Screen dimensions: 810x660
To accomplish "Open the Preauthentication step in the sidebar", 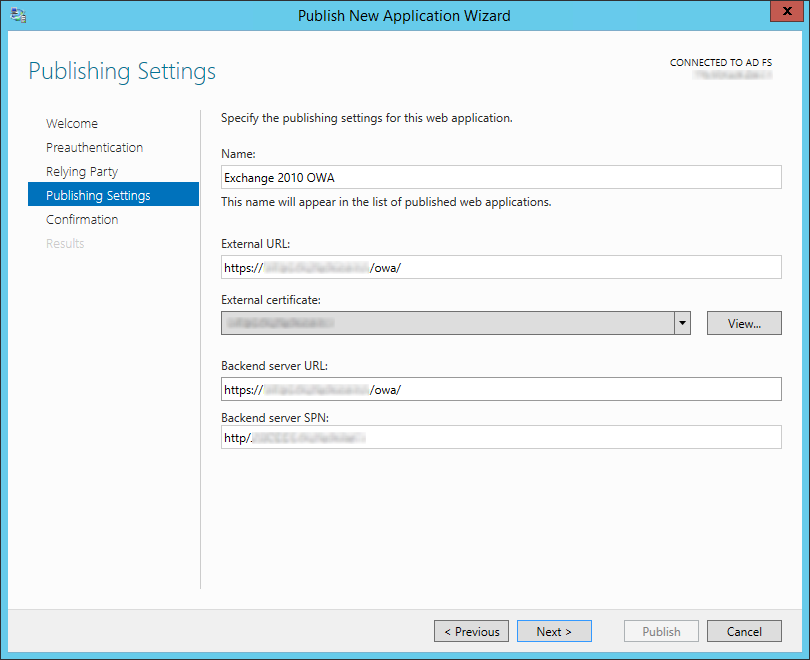I will pyautogui.click(x=94, y=148).
